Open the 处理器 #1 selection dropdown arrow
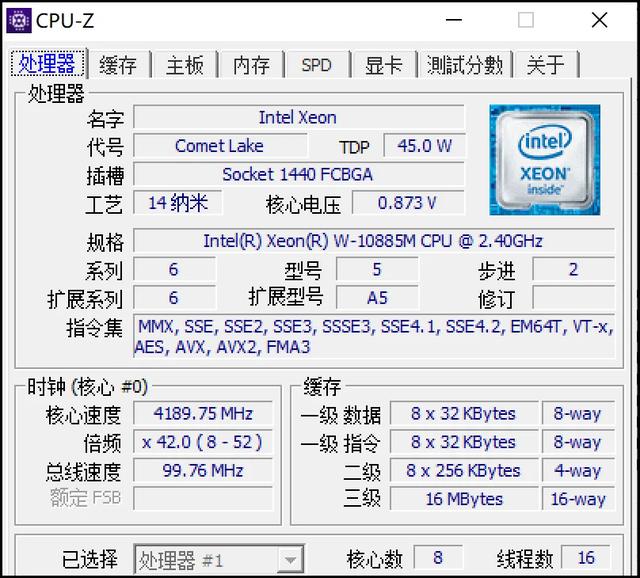 tap(290, 560)
